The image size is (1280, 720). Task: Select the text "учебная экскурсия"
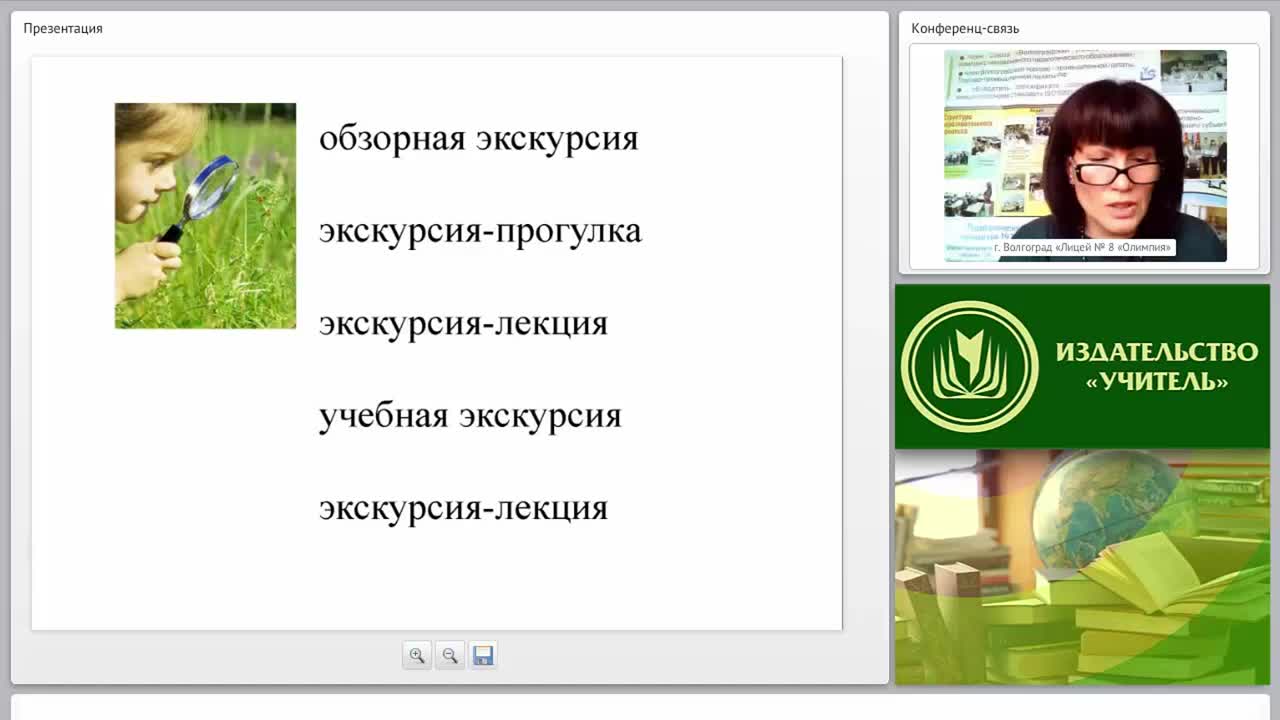point(470,415)
